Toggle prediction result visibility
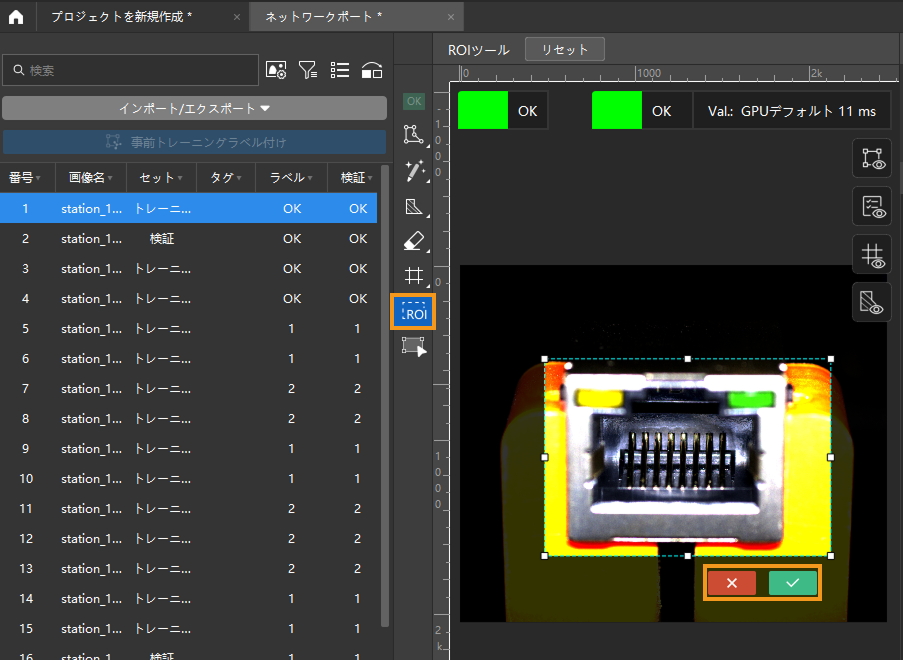 [x=871, y=207]
